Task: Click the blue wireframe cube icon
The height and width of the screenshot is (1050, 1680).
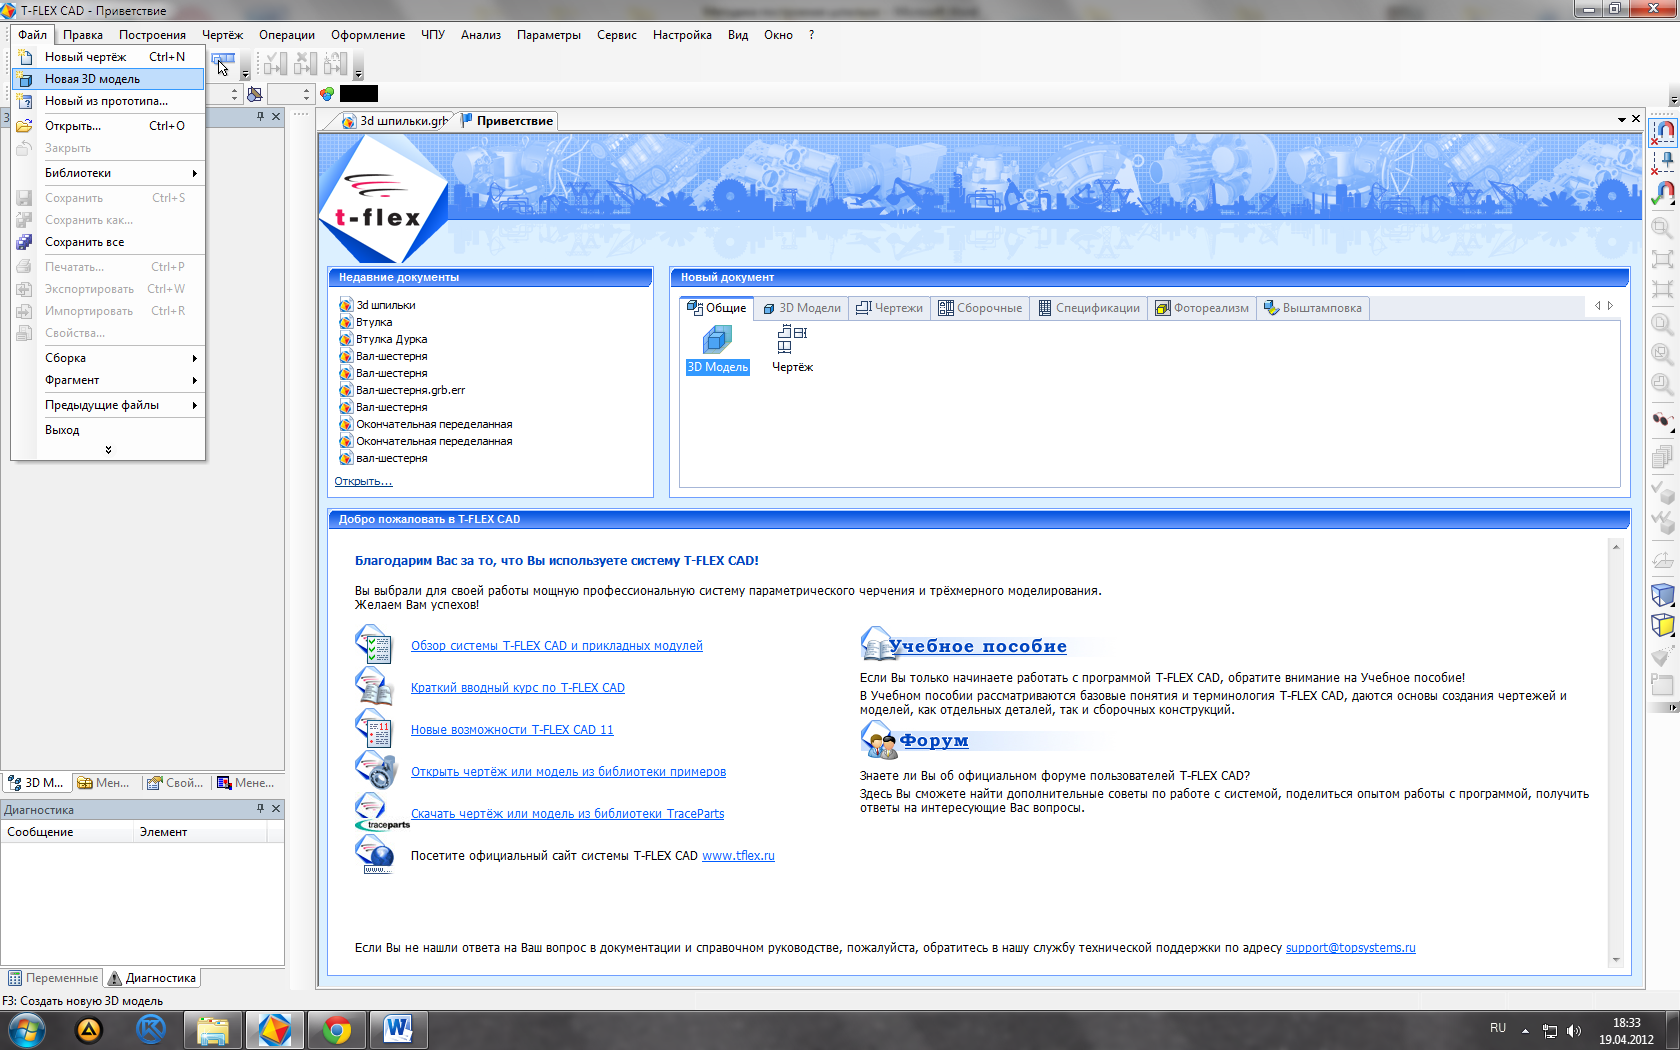Action: (x=1662, y=594)
